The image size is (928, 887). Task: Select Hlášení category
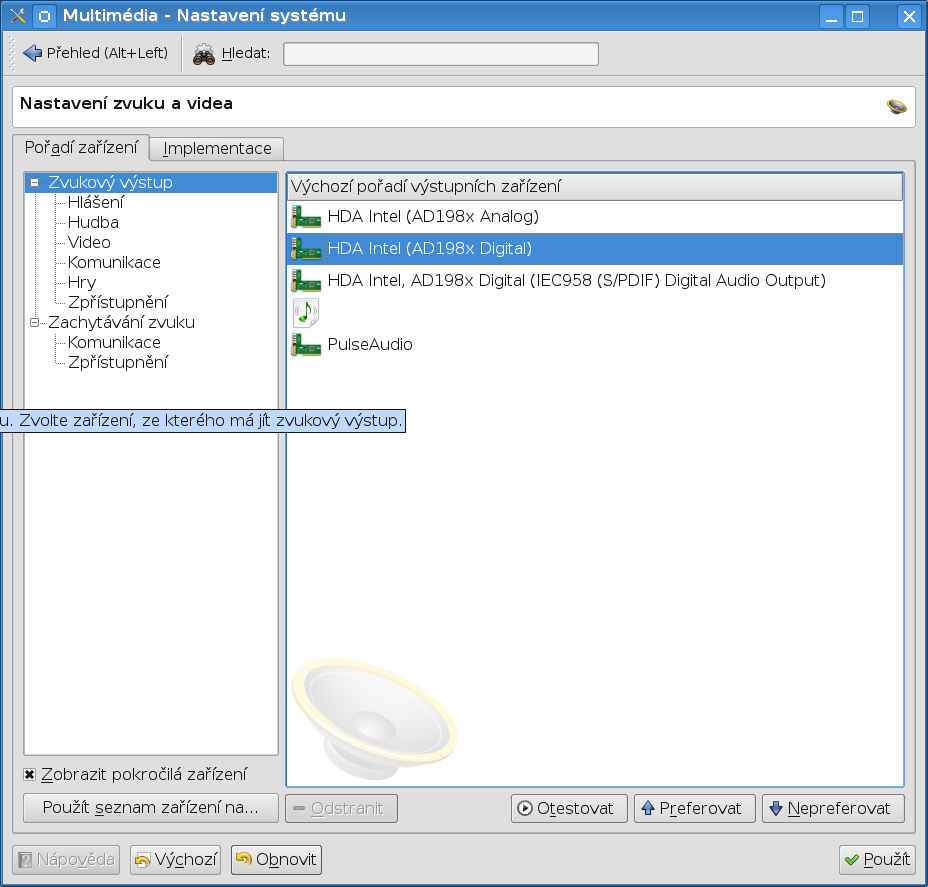pos(95,202)
